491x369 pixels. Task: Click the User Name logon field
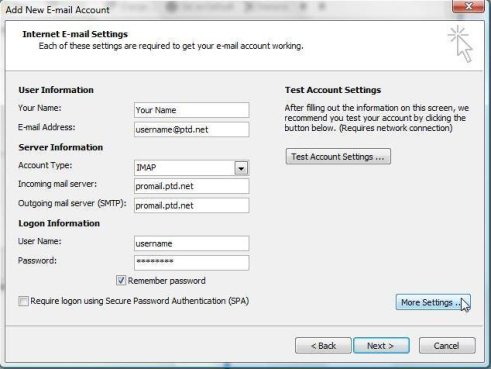click(191, 243)
